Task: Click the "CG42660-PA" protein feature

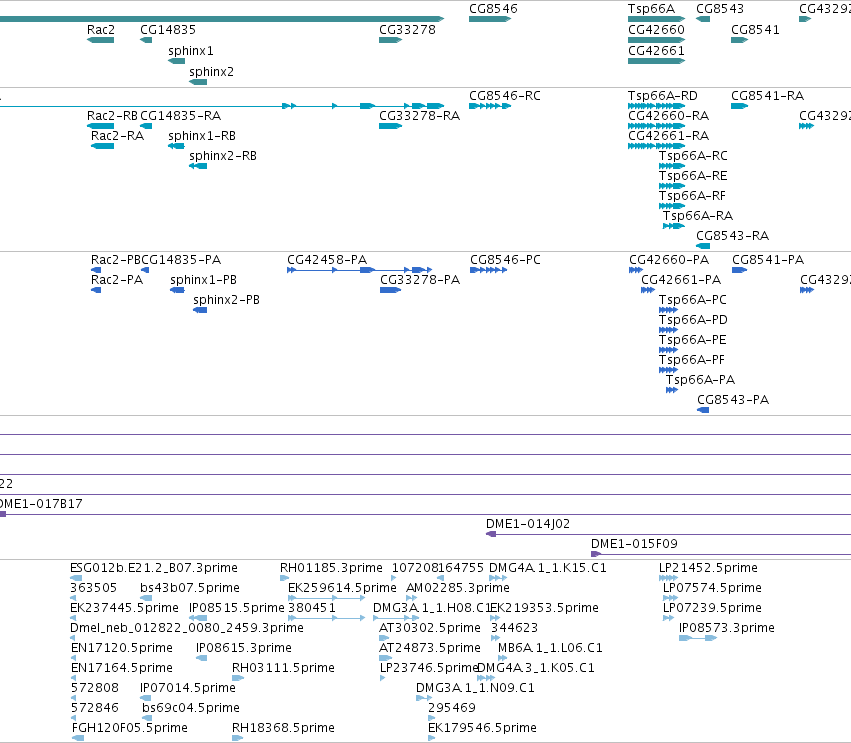Action: click(669, 261)
